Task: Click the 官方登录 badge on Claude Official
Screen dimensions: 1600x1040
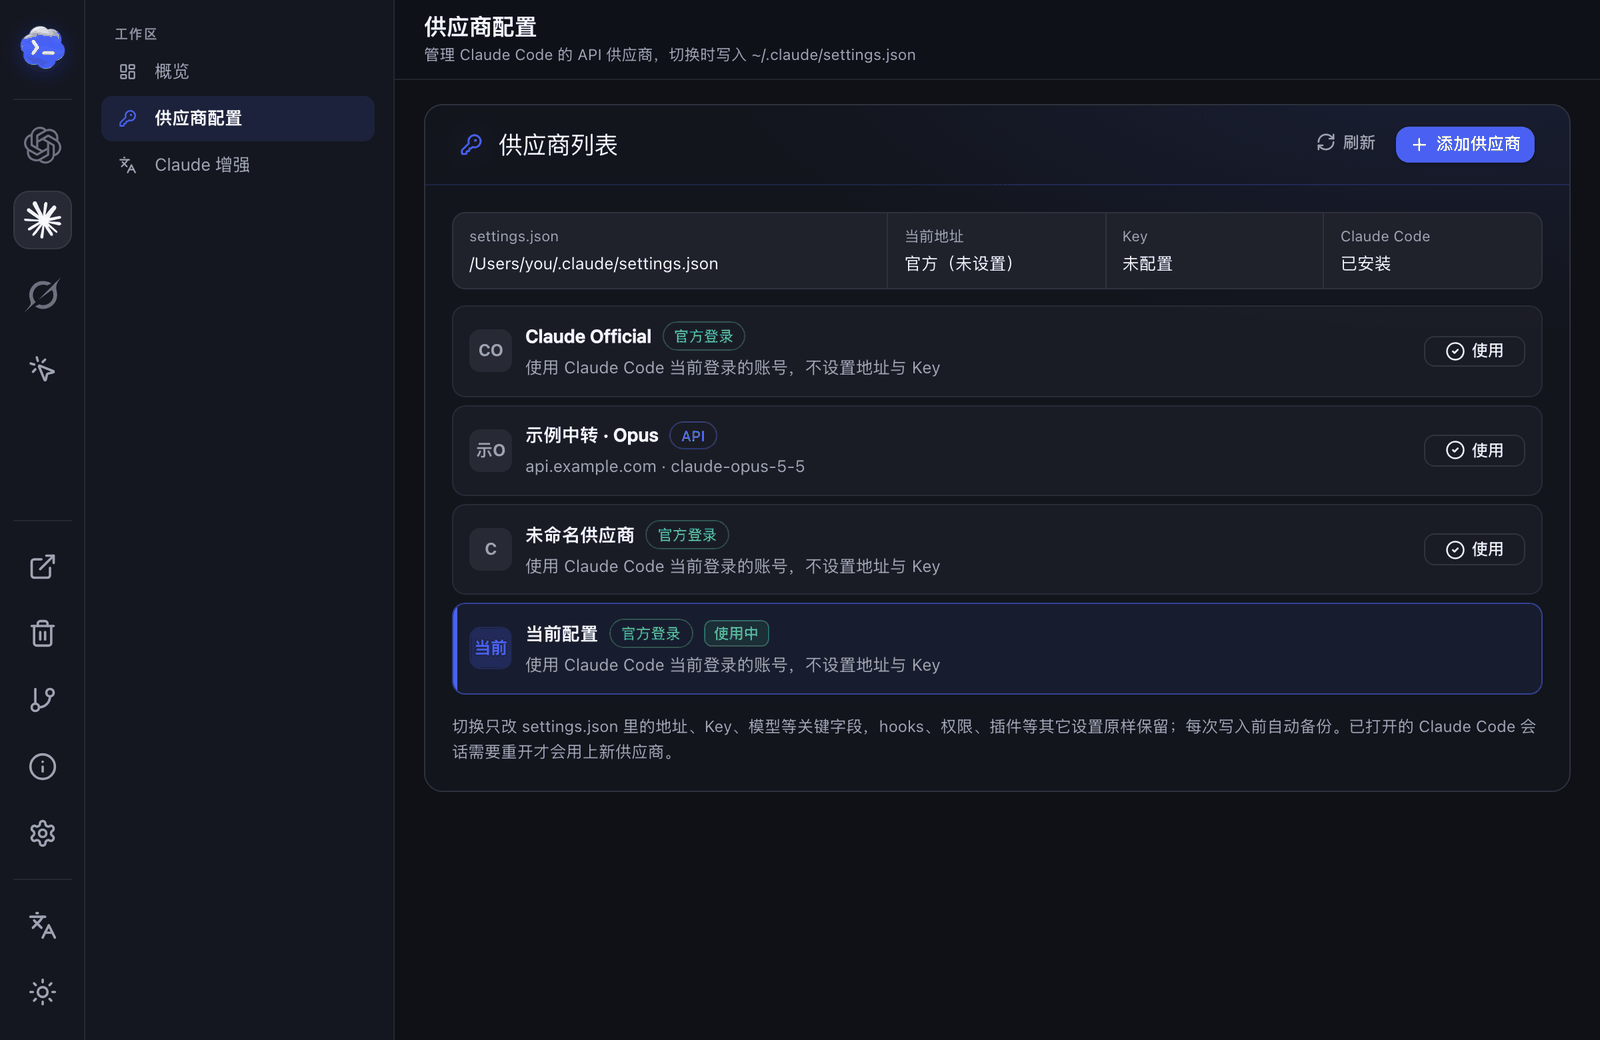Action: coord(704,336)
